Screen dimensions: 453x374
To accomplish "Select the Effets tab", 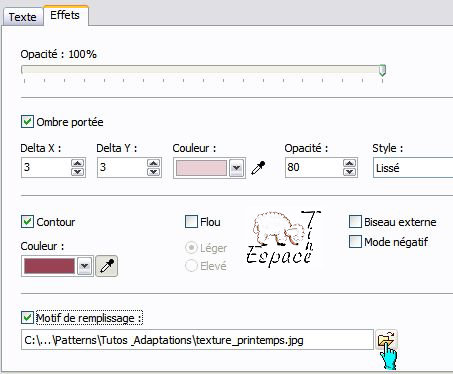I will tap(65, 15).
